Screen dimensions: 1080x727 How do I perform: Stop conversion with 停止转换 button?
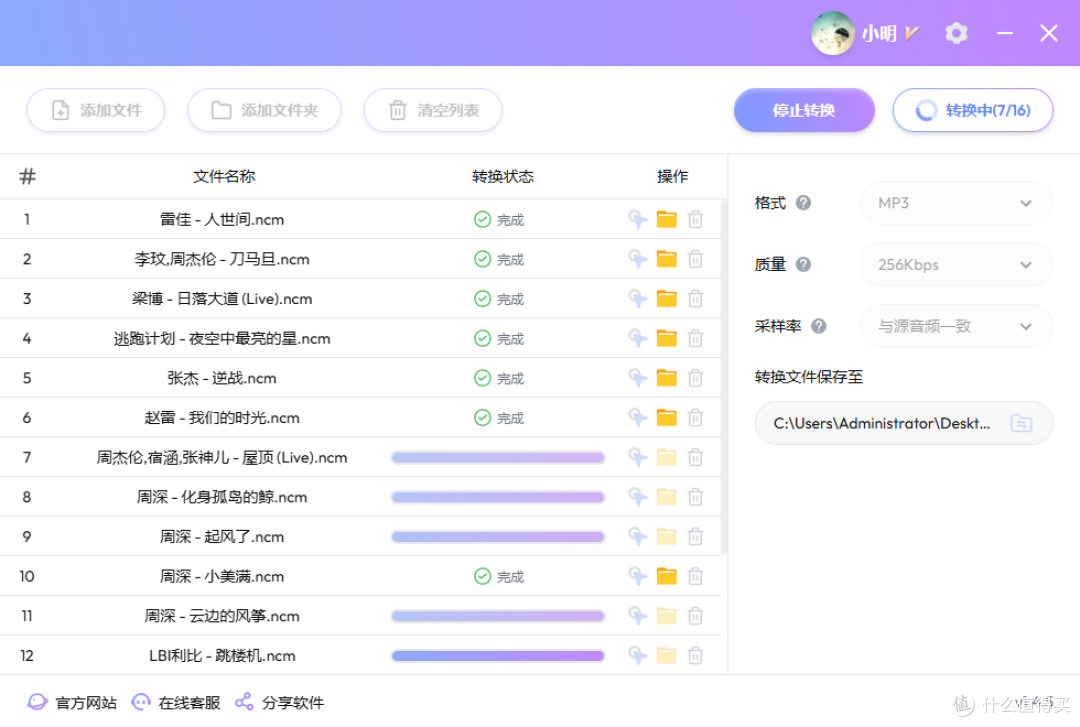pyautogui.click(x=804, y=110)
